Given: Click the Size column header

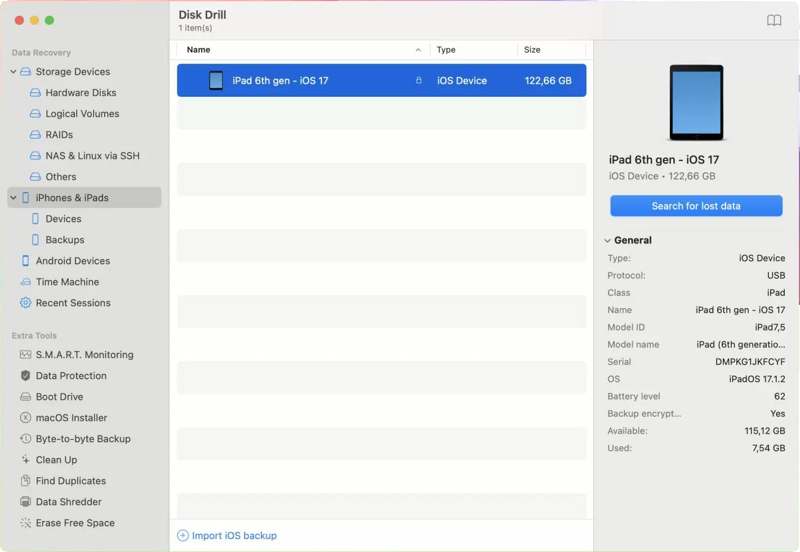Looking at the screenshot, I should pos(532,49).
